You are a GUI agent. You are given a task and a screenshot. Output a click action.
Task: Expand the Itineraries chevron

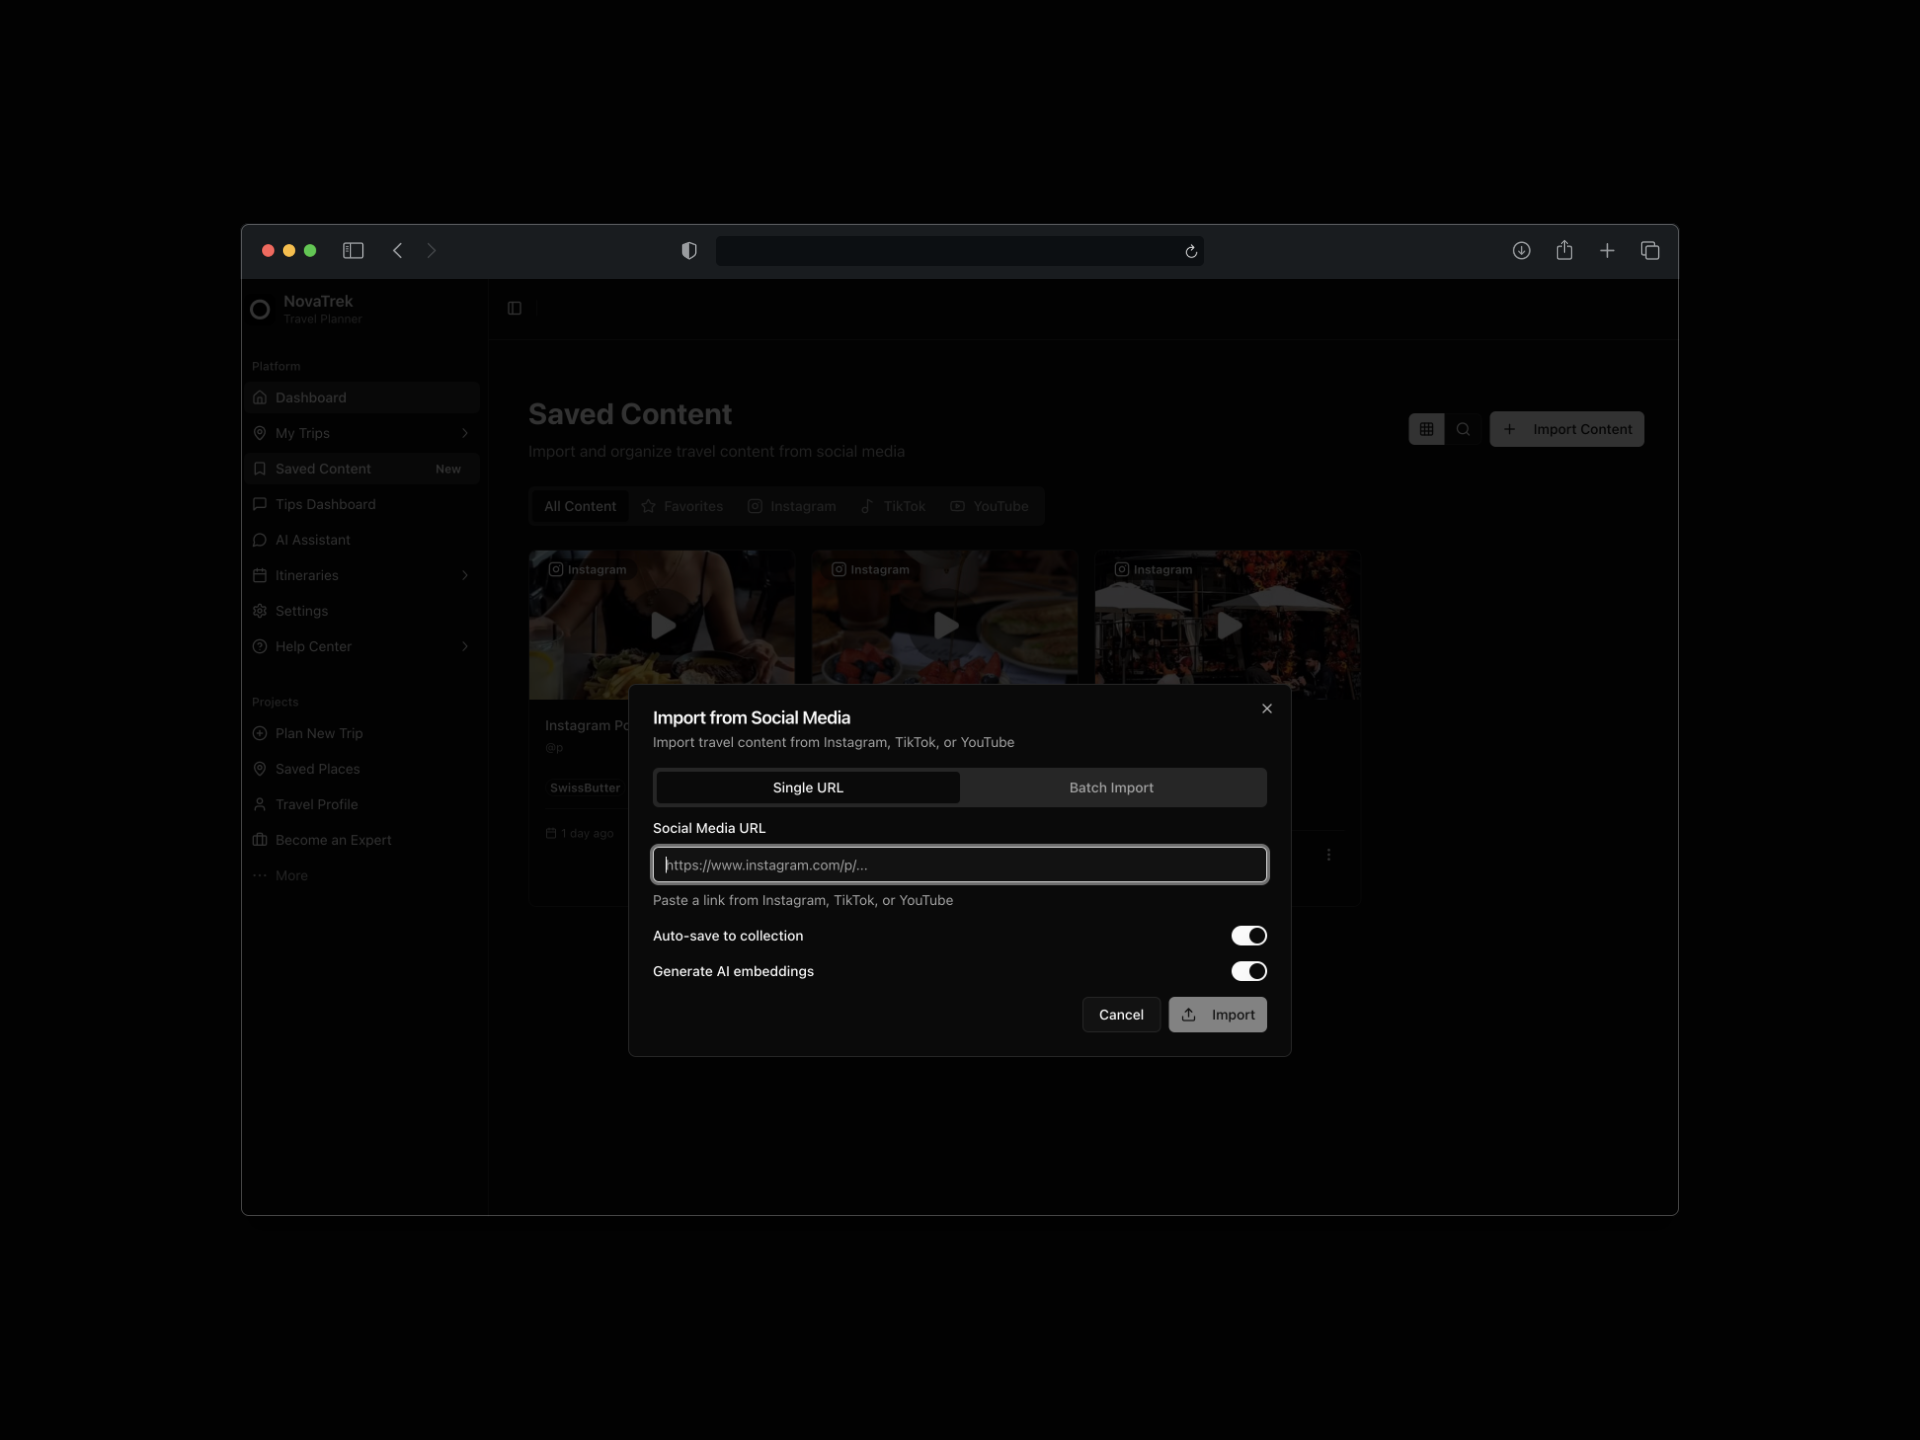pyautogui.click(x=464, y=575)
